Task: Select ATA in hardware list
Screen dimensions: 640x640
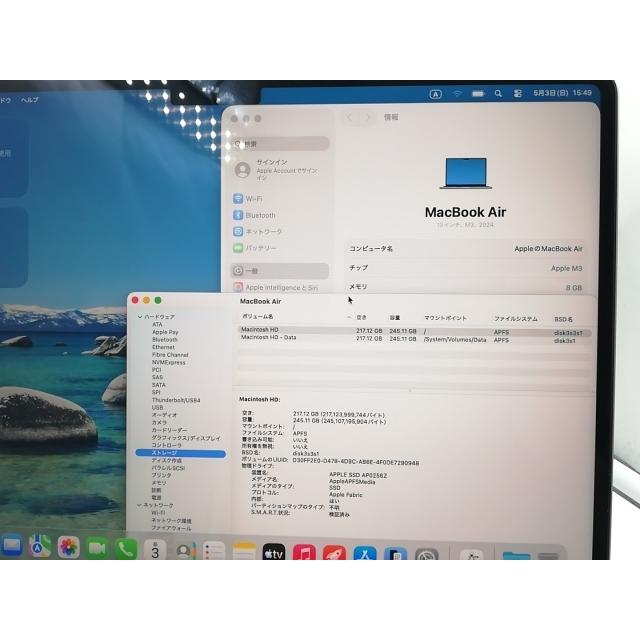Action: (x=157, y=324)
